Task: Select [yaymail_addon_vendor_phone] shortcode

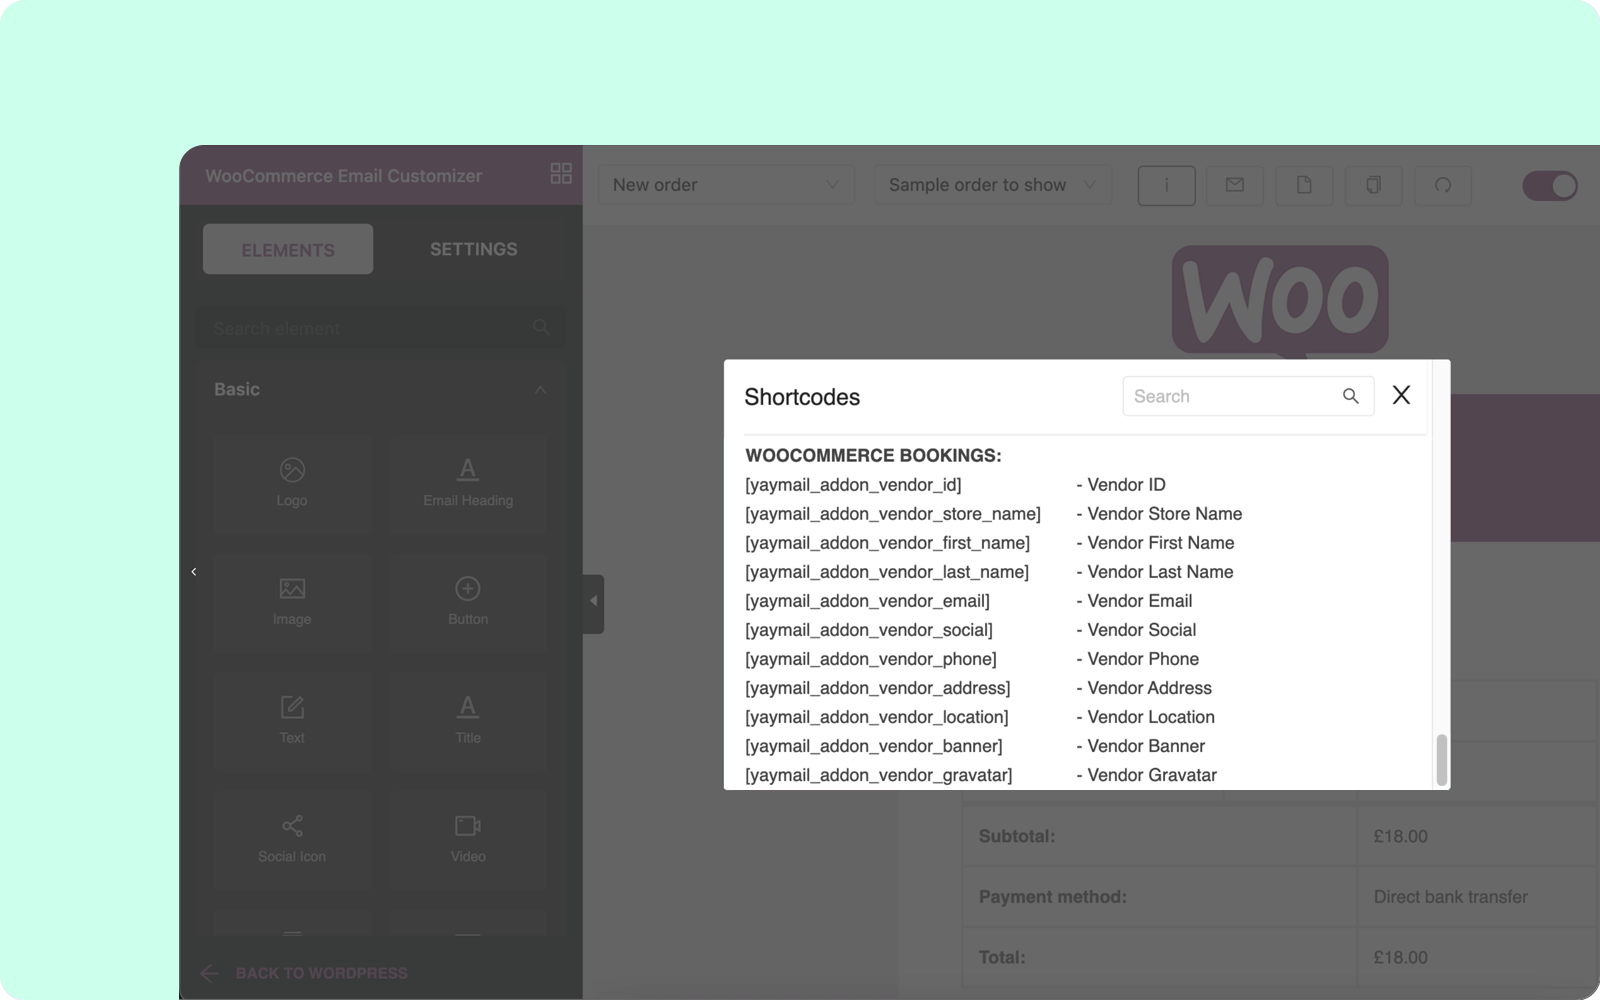Action: [x=871, y=659]
